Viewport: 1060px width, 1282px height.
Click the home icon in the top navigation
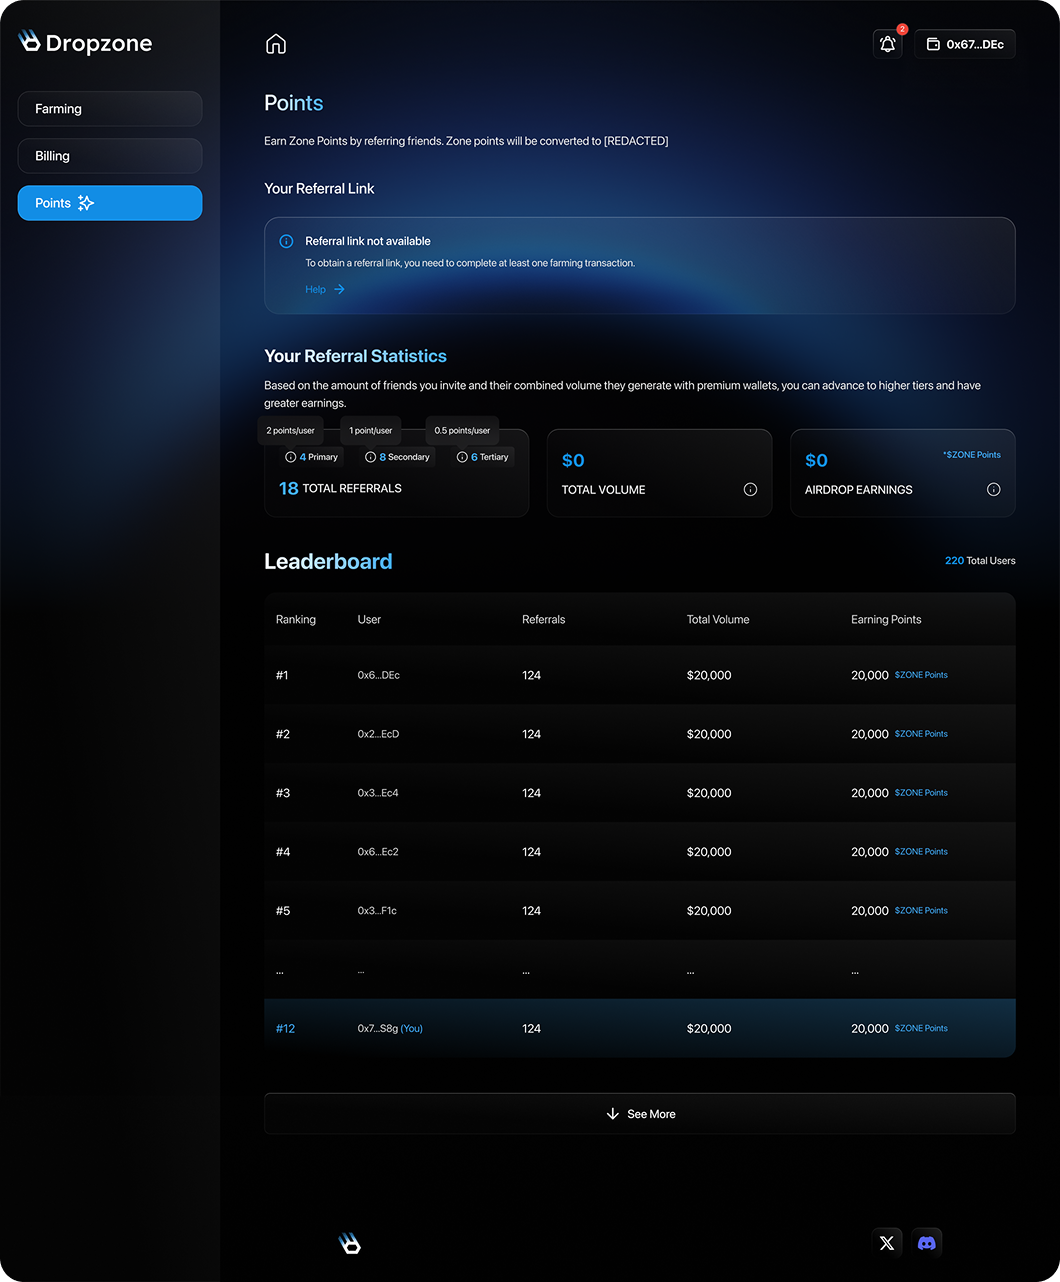[275, 43]
